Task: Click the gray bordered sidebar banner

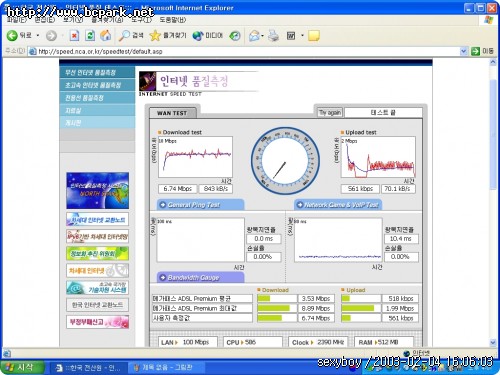Action: point(97,305)
